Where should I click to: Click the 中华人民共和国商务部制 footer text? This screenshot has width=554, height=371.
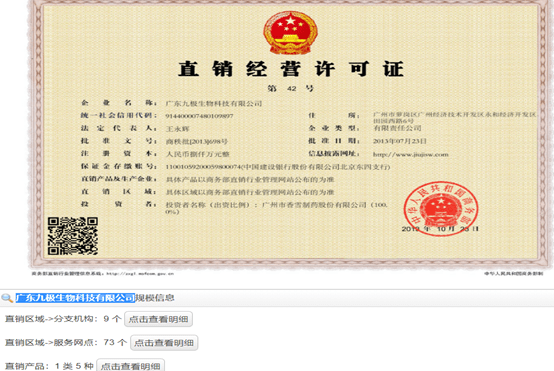click(x=513, y=273)
